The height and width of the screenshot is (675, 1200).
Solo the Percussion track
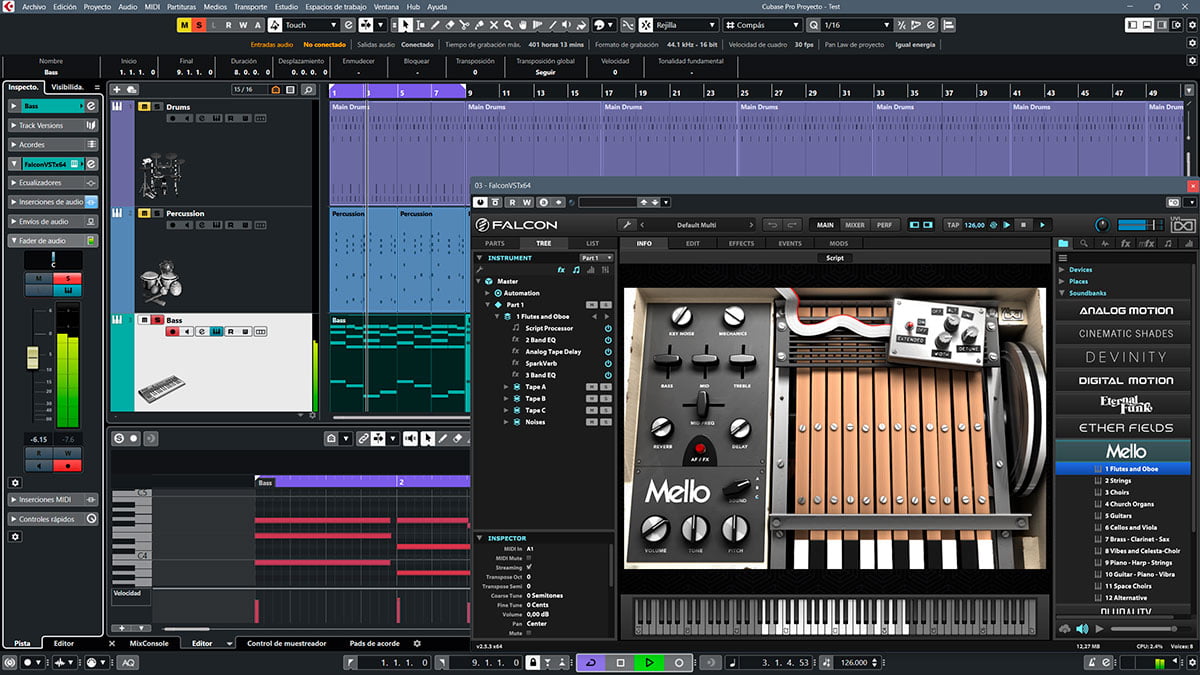156,213
